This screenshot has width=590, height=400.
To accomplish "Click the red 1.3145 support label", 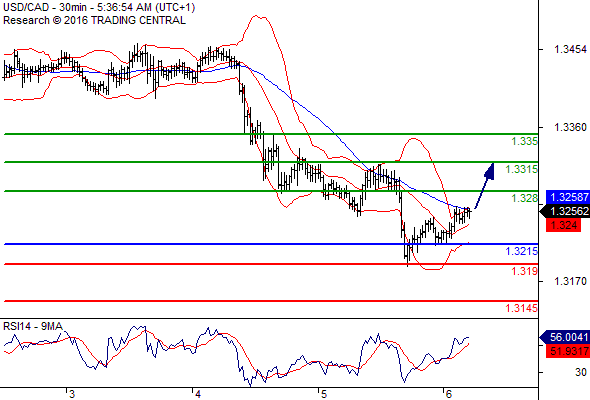I will point(522,308).
